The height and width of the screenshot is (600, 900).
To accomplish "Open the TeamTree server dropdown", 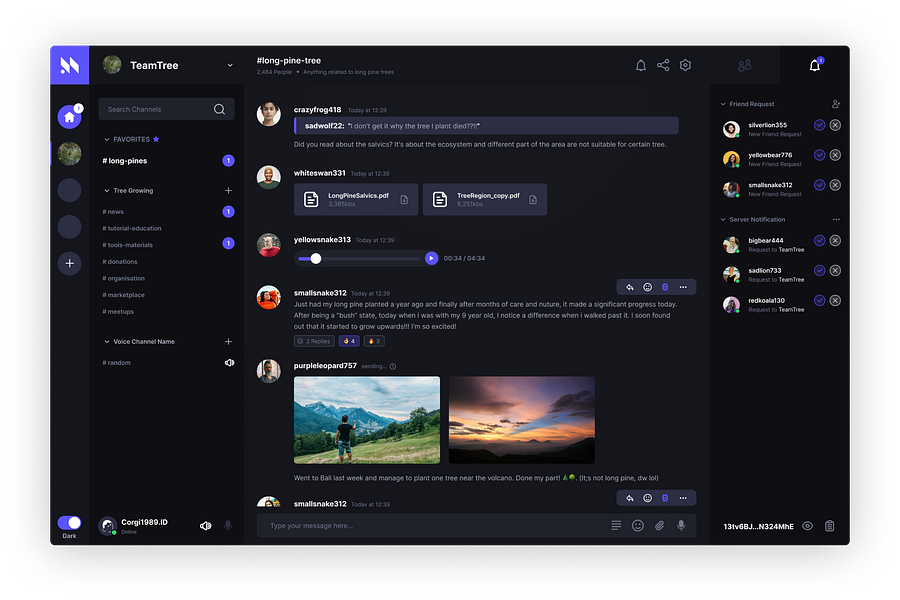I will [x=230, y=65].
